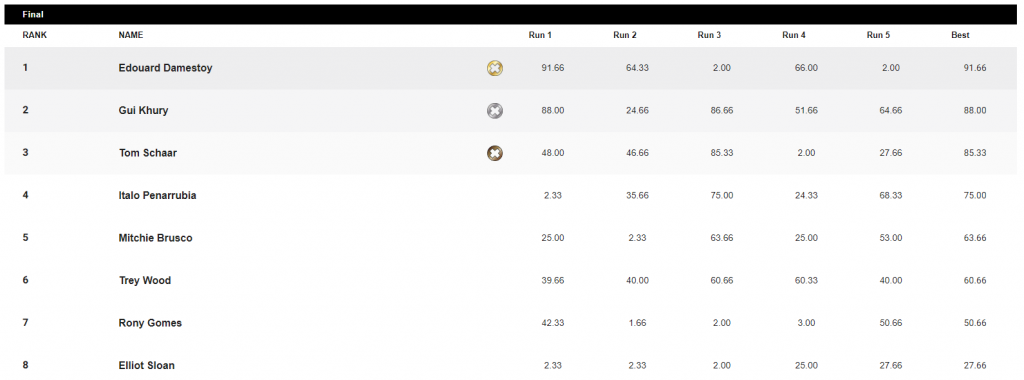Open Edouard Damestoy's athlete name
Image resolution: width=1024 pixels, height=380 pixels.
pyautogui.click(x=165, y=68)
